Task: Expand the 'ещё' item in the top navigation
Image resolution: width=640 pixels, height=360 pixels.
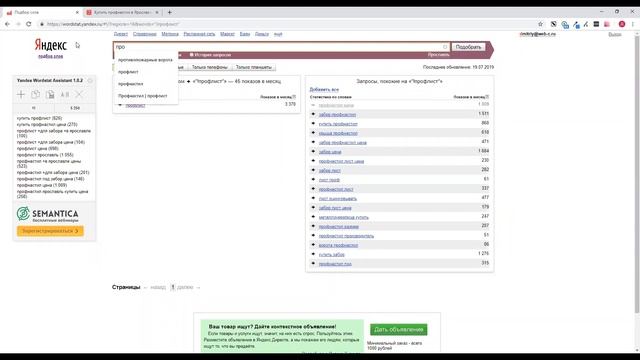Action: tap(278, 34)
